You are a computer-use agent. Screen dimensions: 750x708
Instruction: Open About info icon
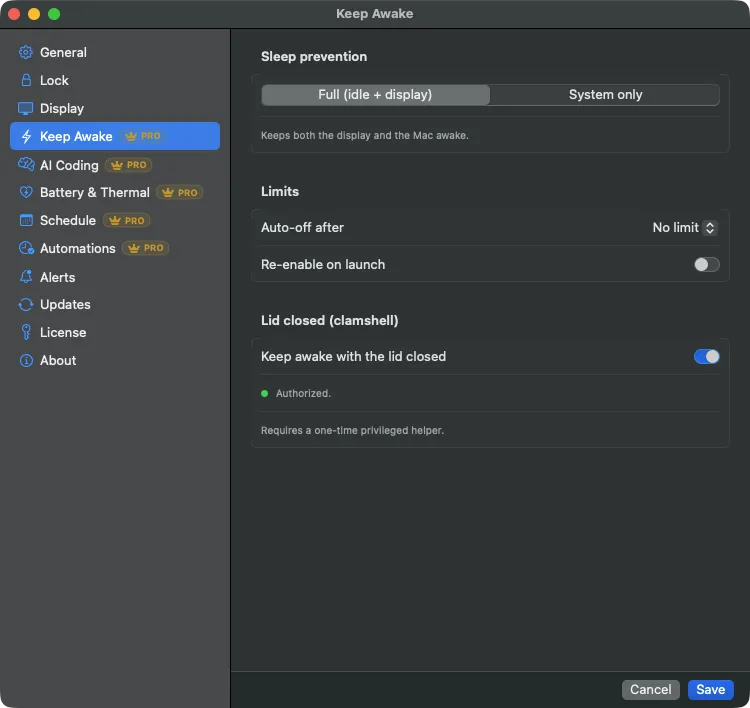[26, 360]
